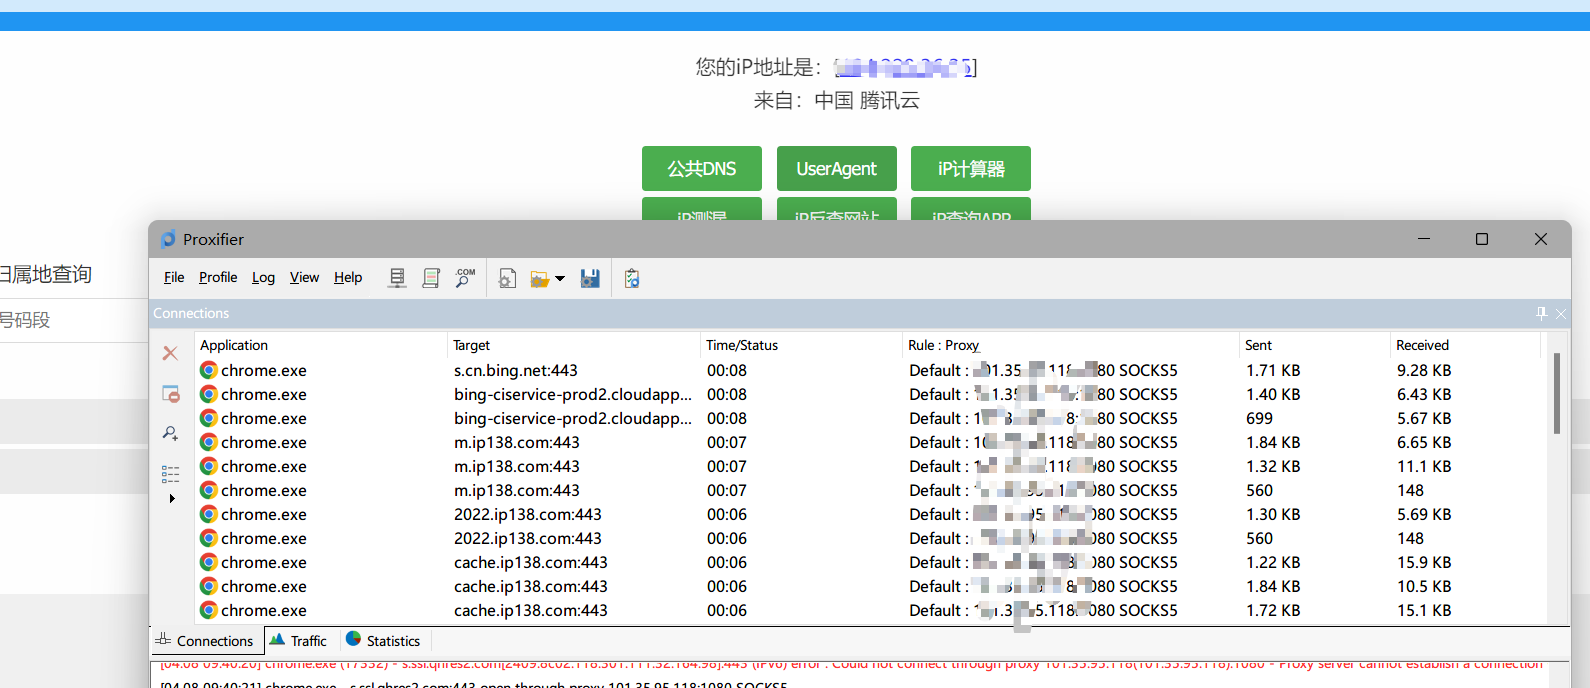Sort by the Application column header
This screenshot has width=1590, height=688.
[321, 345]
